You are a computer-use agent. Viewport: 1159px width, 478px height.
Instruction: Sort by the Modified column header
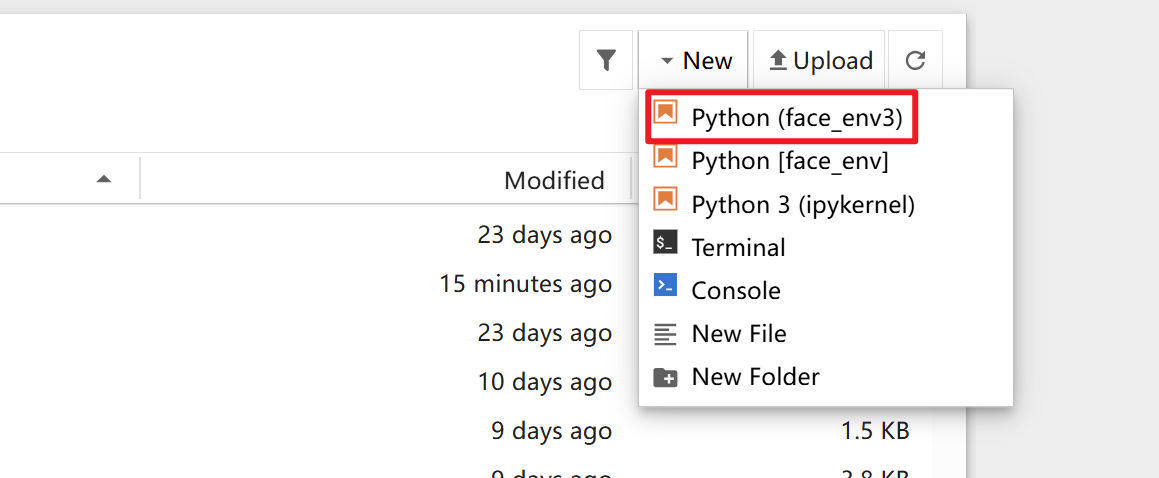pyautogui.click(x=554, y=180)
